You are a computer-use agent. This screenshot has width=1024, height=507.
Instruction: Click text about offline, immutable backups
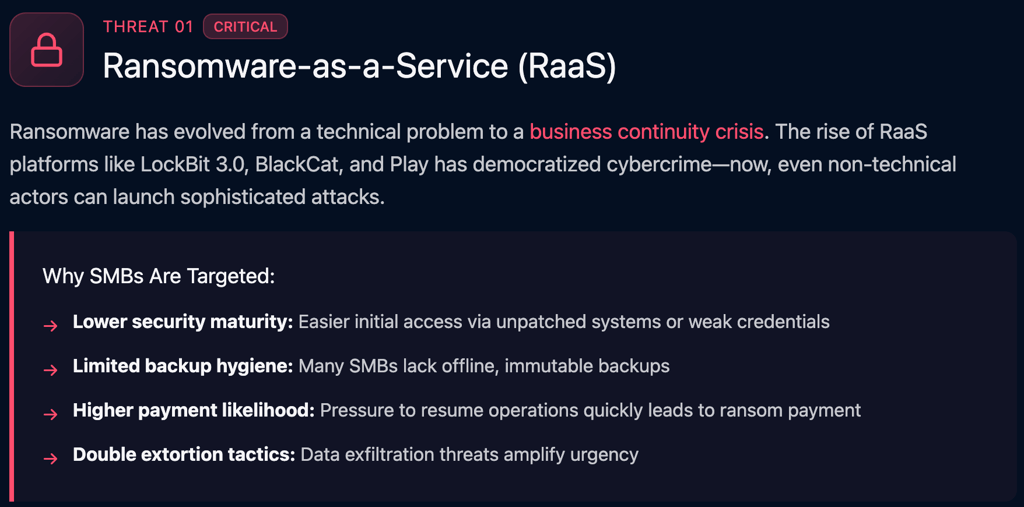tap(484, 367)
